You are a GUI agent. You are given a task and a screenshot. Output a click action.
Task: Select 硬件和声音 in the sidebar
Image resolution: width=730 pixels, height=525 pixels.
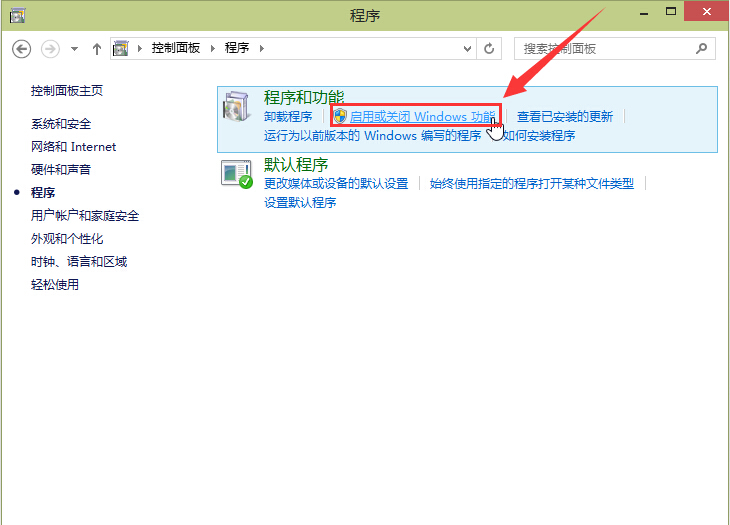[x=61, y=170]
